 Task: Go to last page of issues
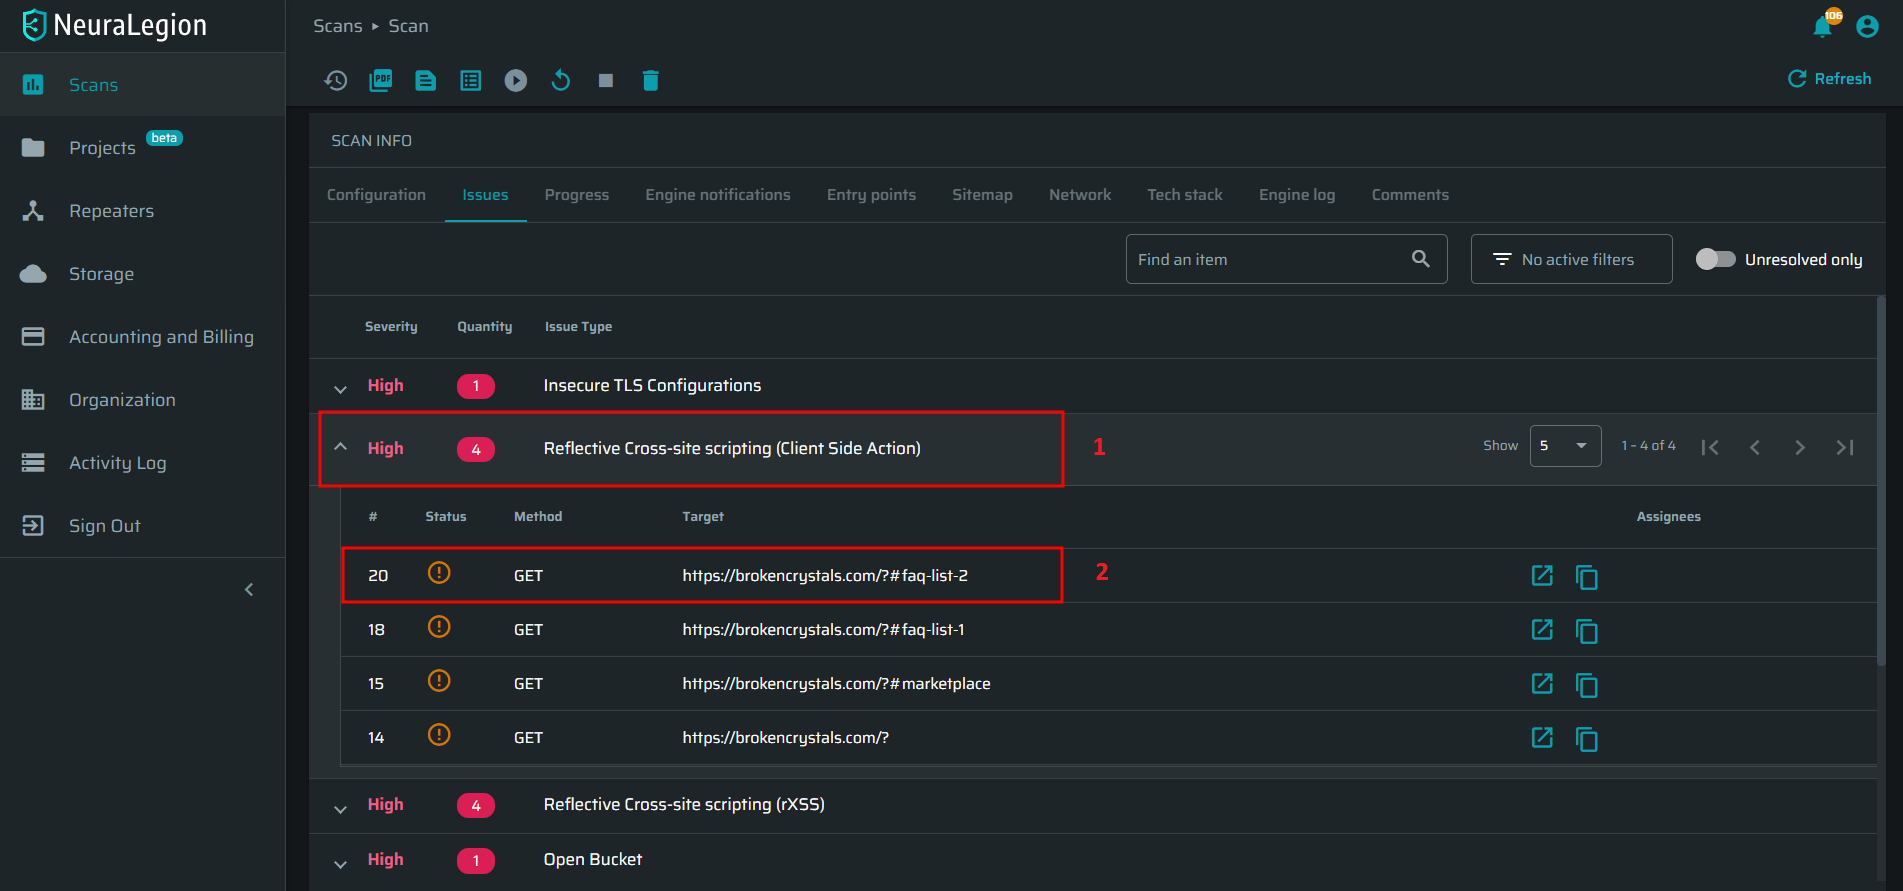coord(1845,447)
